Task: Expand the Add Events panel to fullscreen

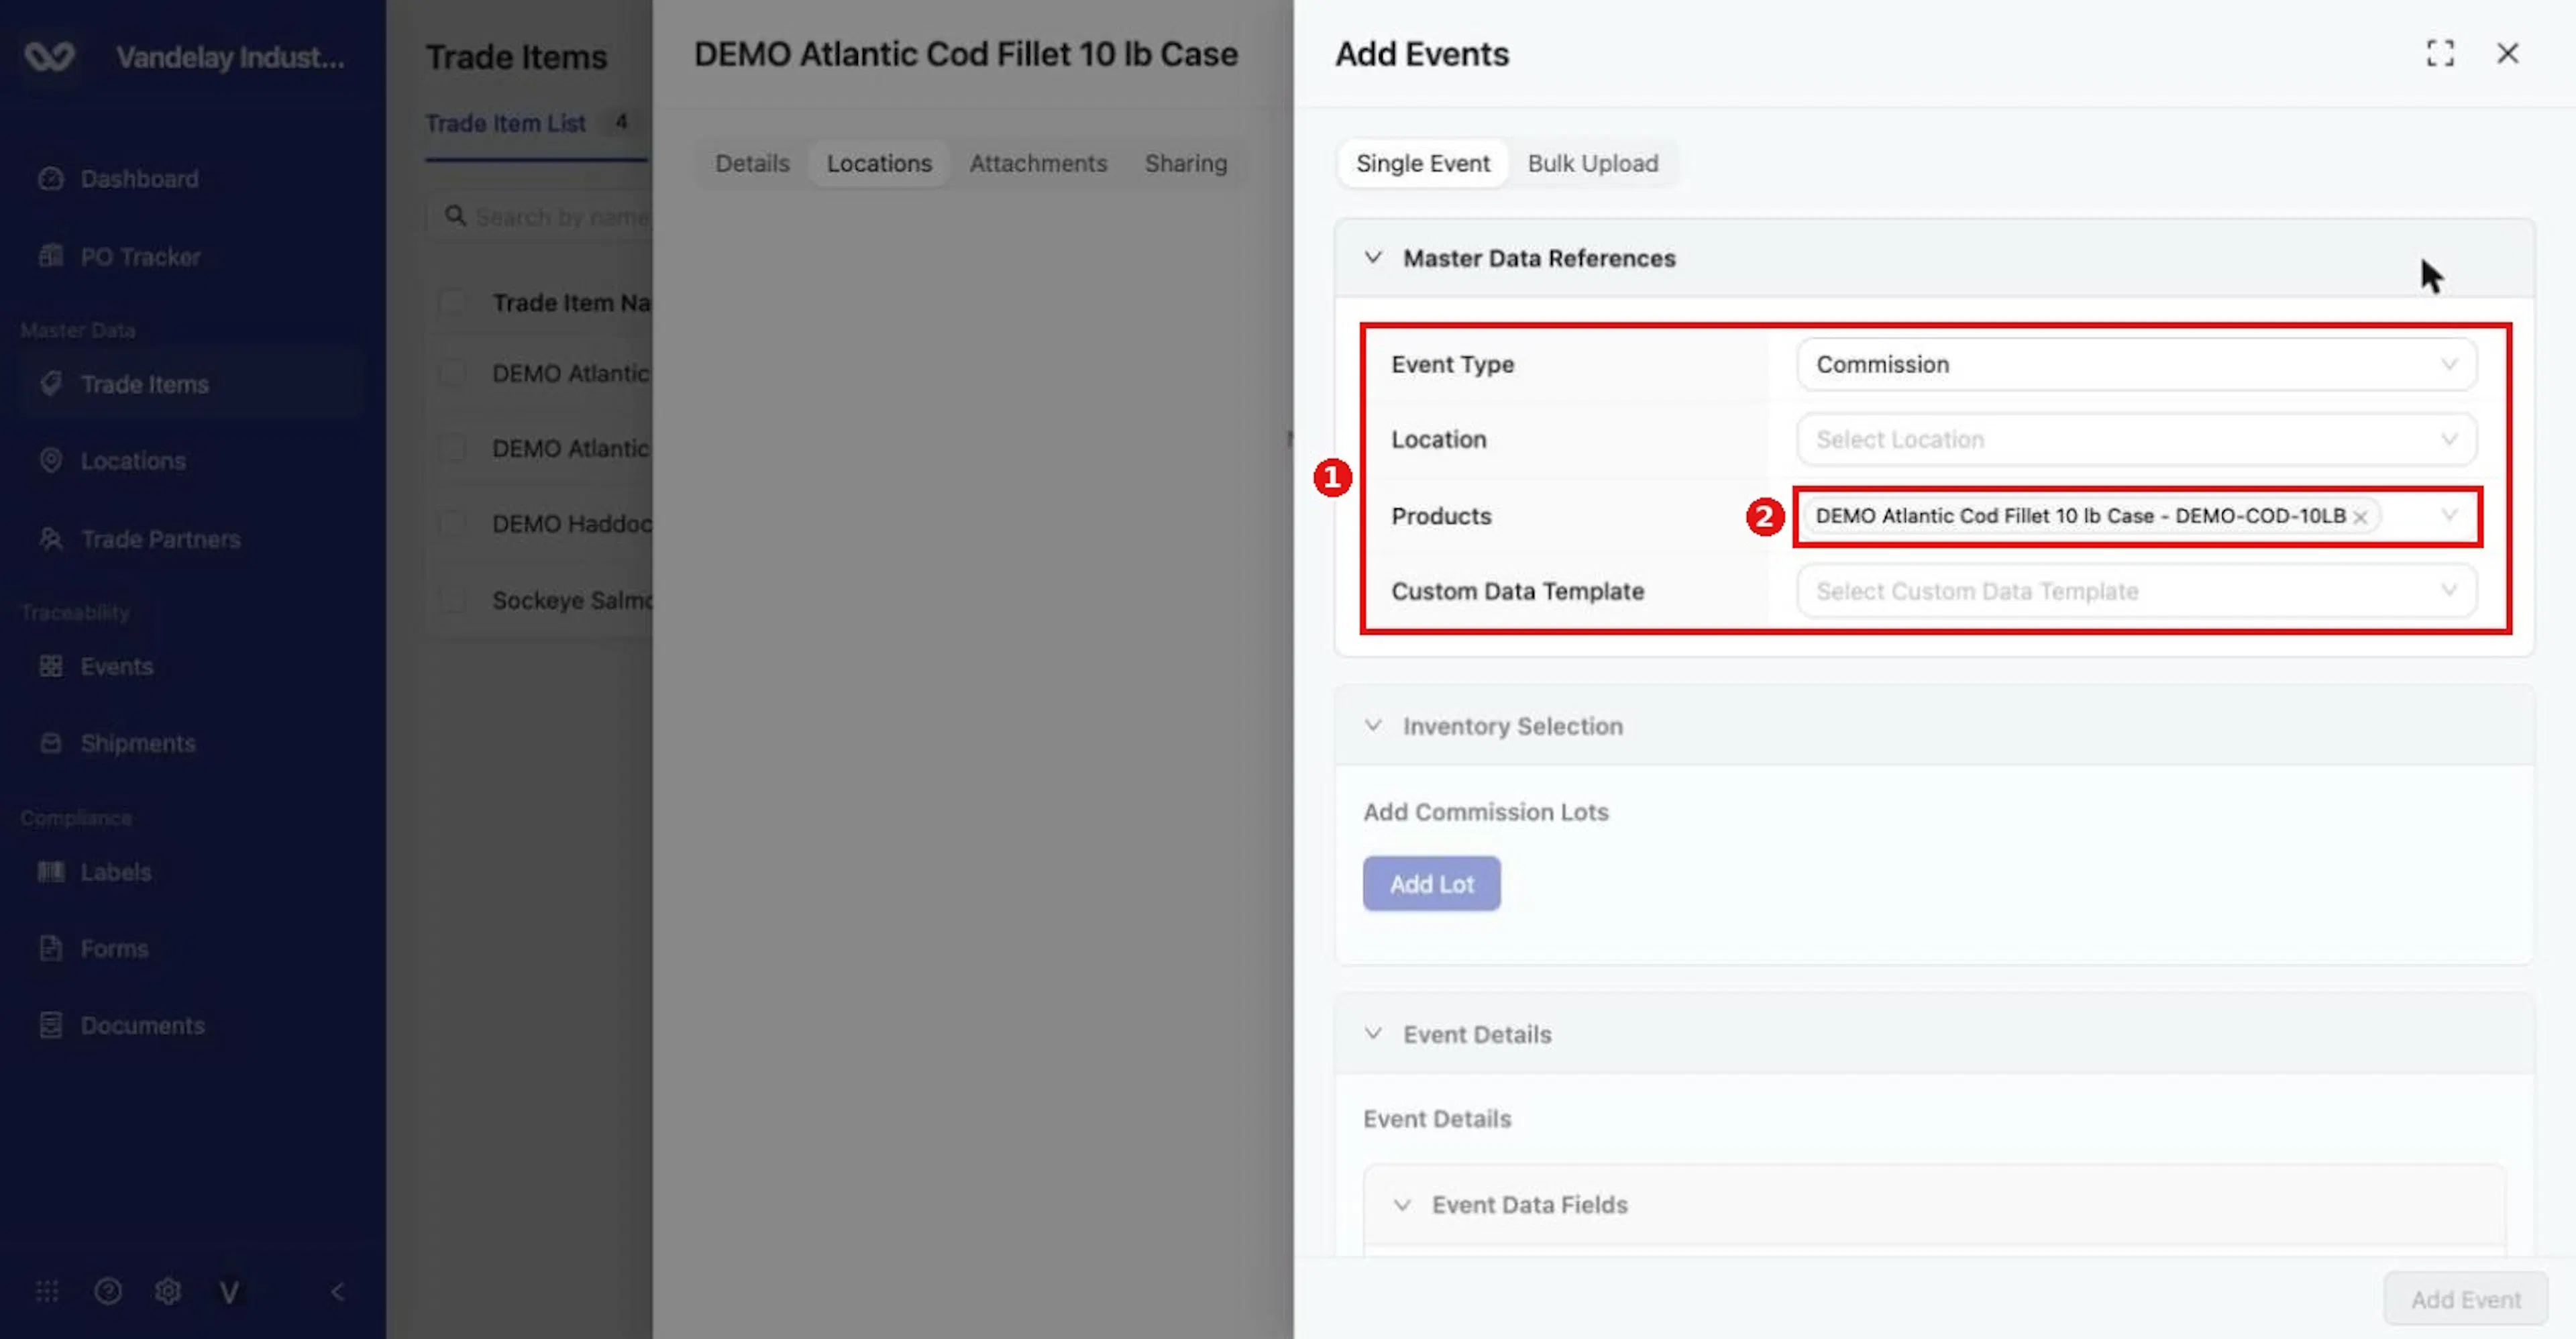Action: (2440, 53)
